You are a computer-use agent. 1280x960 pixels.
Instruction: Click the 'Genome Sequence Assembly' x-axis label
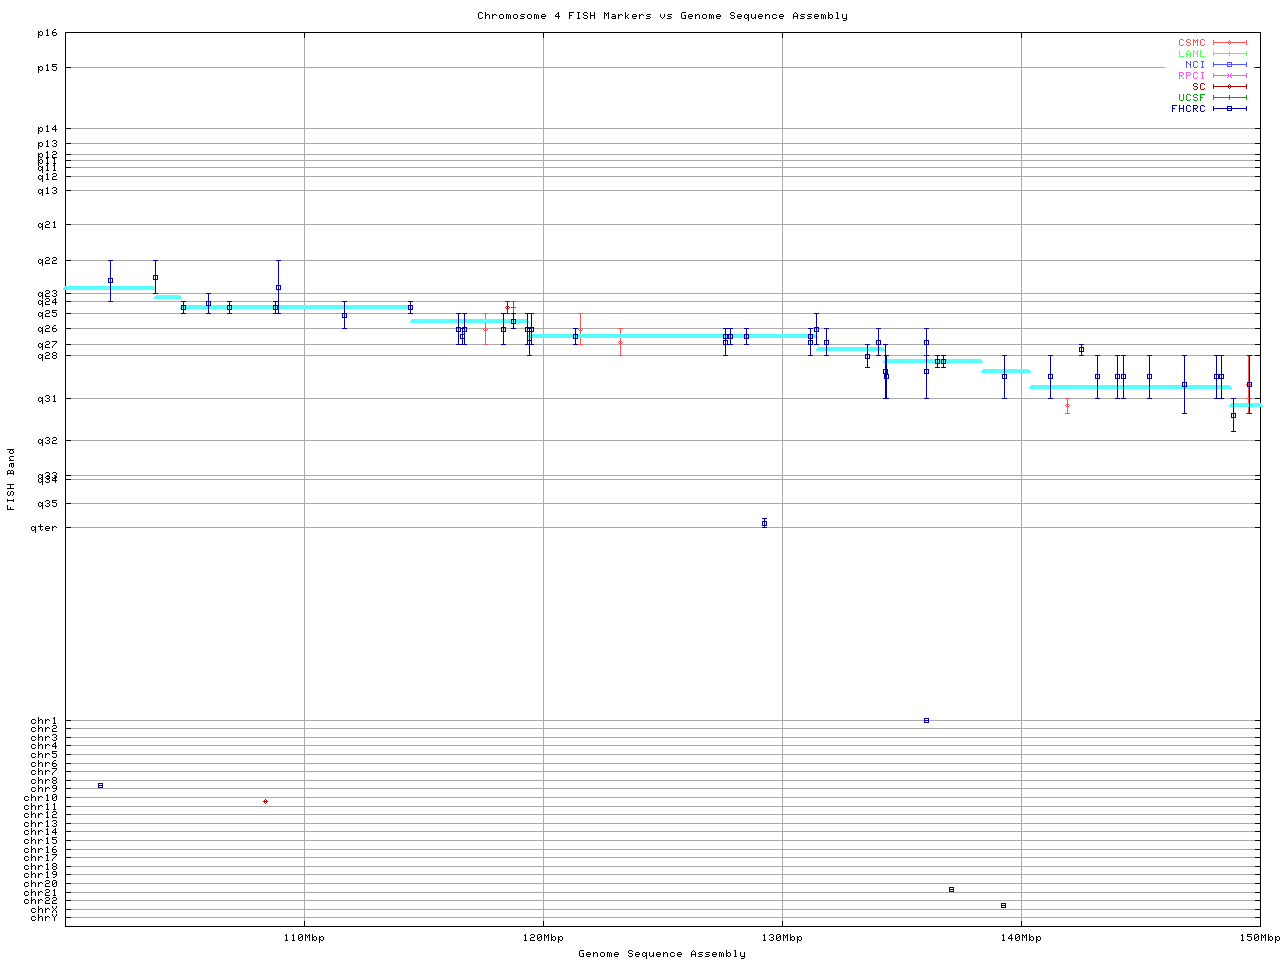click(x=662, y=954)
